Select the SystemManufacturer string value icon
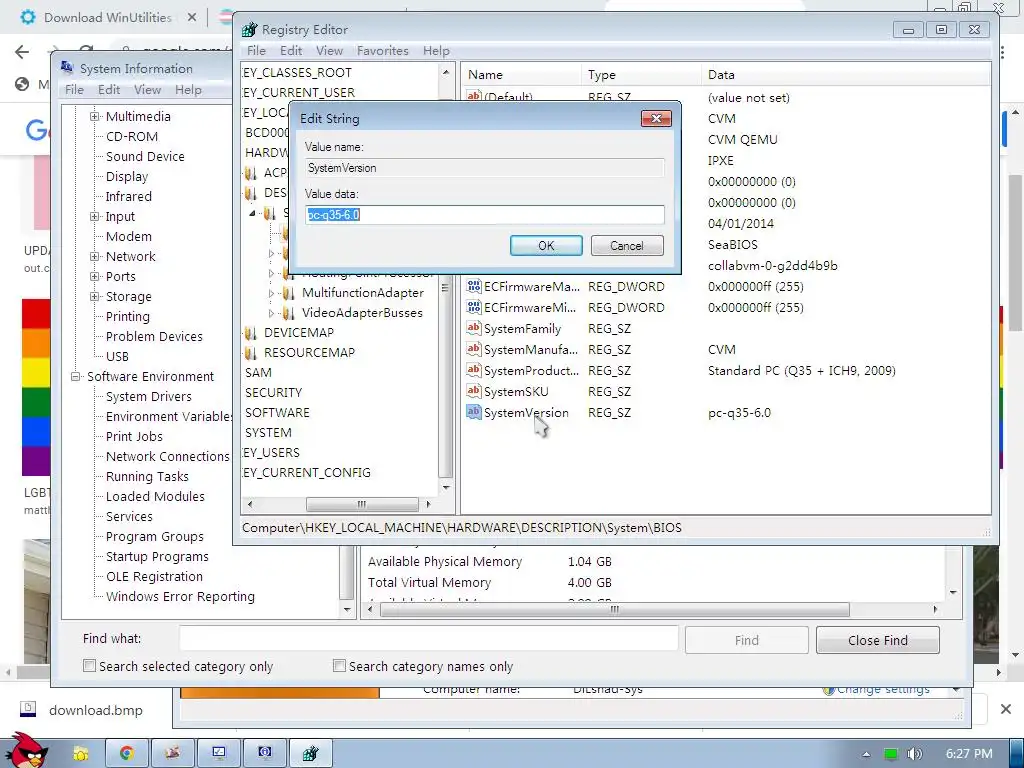Image resolution: width=1024 pixels, height=768 pixels. click(x=473, y=349)
